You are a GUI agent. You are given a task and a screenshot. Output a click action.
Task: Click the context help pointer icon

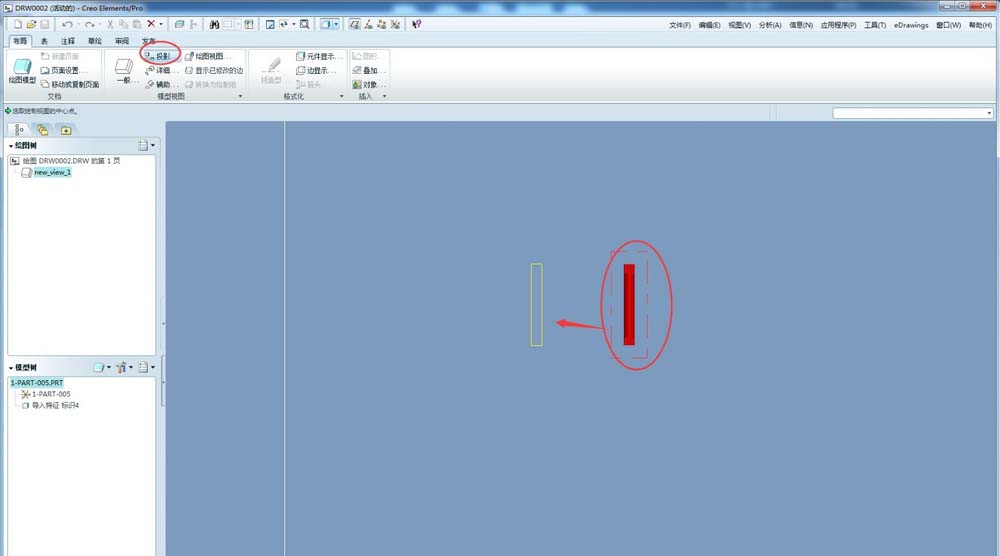tap(416, 24)
